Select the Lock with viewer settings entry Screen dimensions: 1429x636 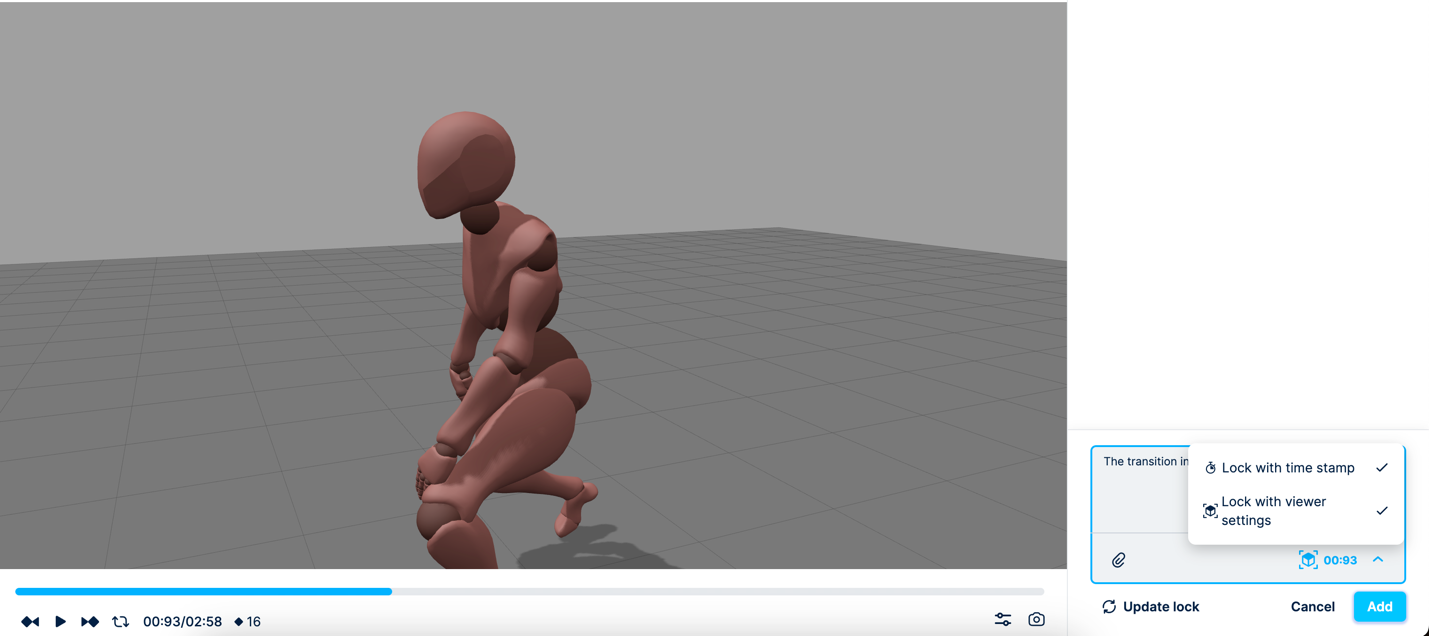[1274, 510]
